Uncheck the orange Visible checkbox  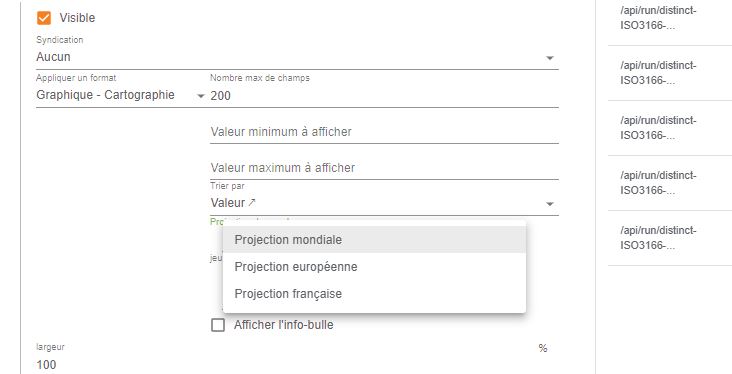[x=44, y=18]
